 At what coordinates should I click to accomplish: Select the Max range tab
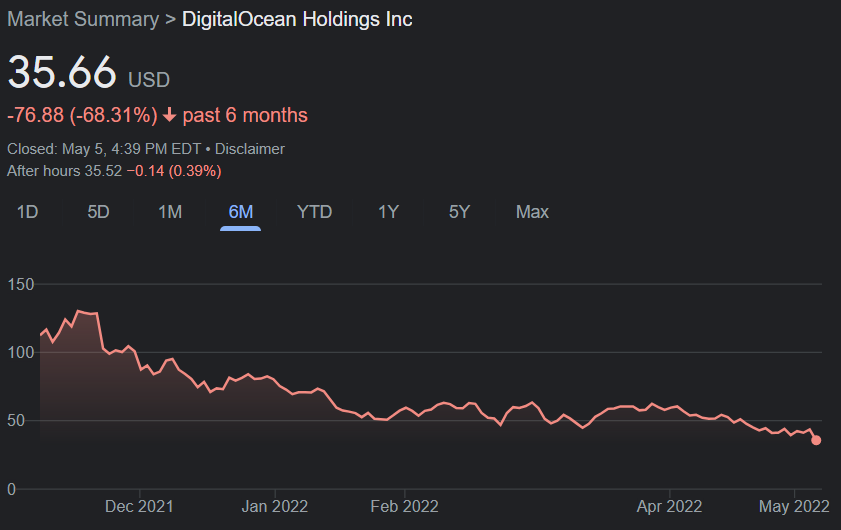pyautogui.click(x=532, y=212)
